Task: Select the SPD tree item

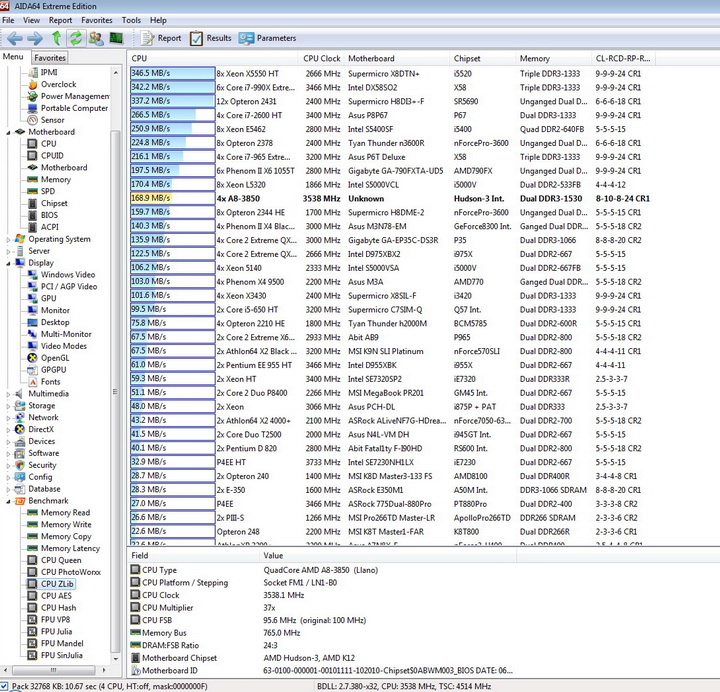Action: point(42,191)
